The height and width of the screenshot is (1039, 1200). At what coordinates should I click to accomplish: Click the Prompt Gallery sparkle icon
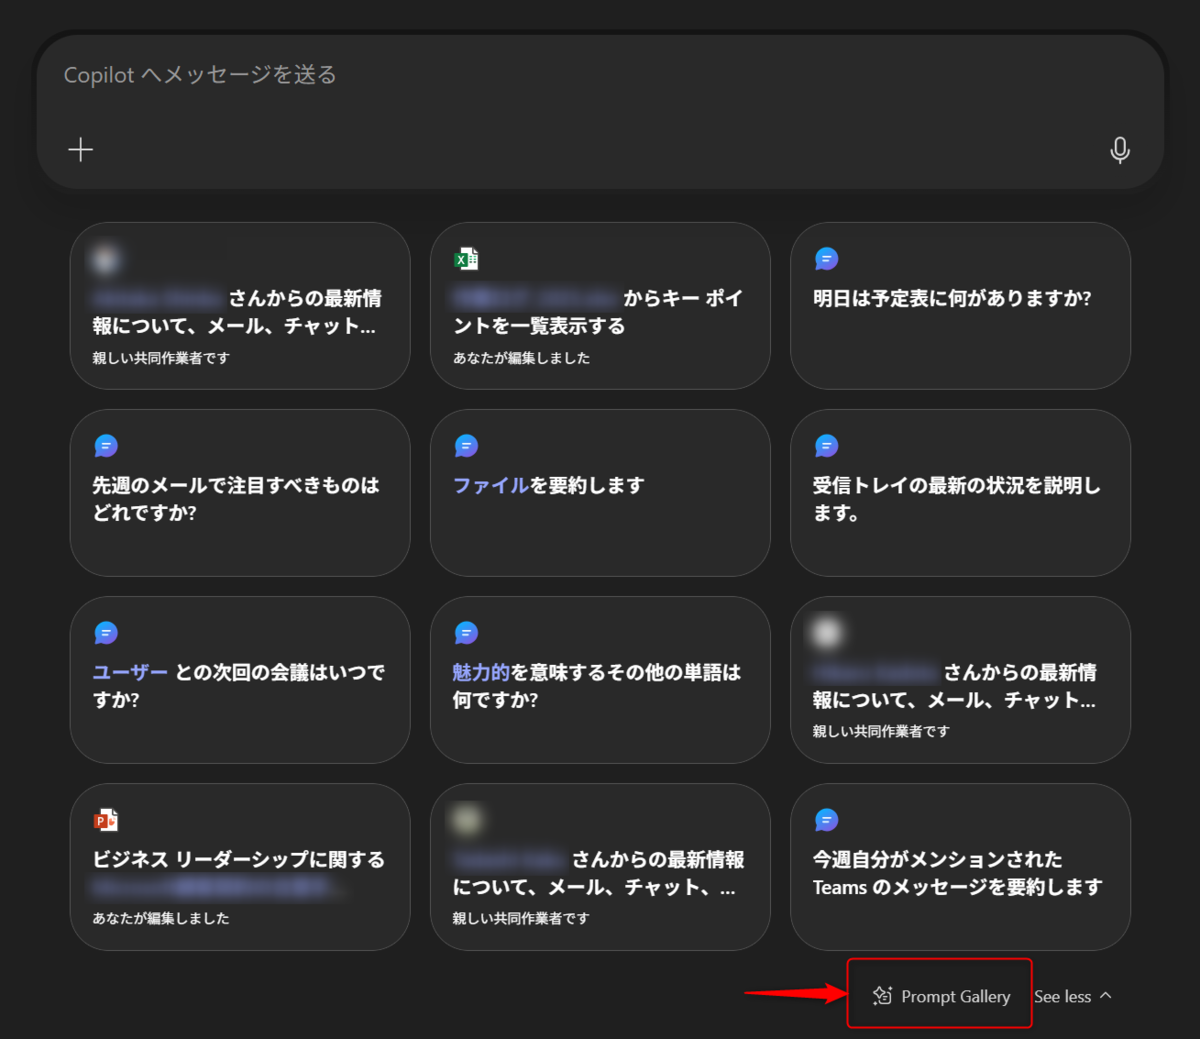click(882, 995)
